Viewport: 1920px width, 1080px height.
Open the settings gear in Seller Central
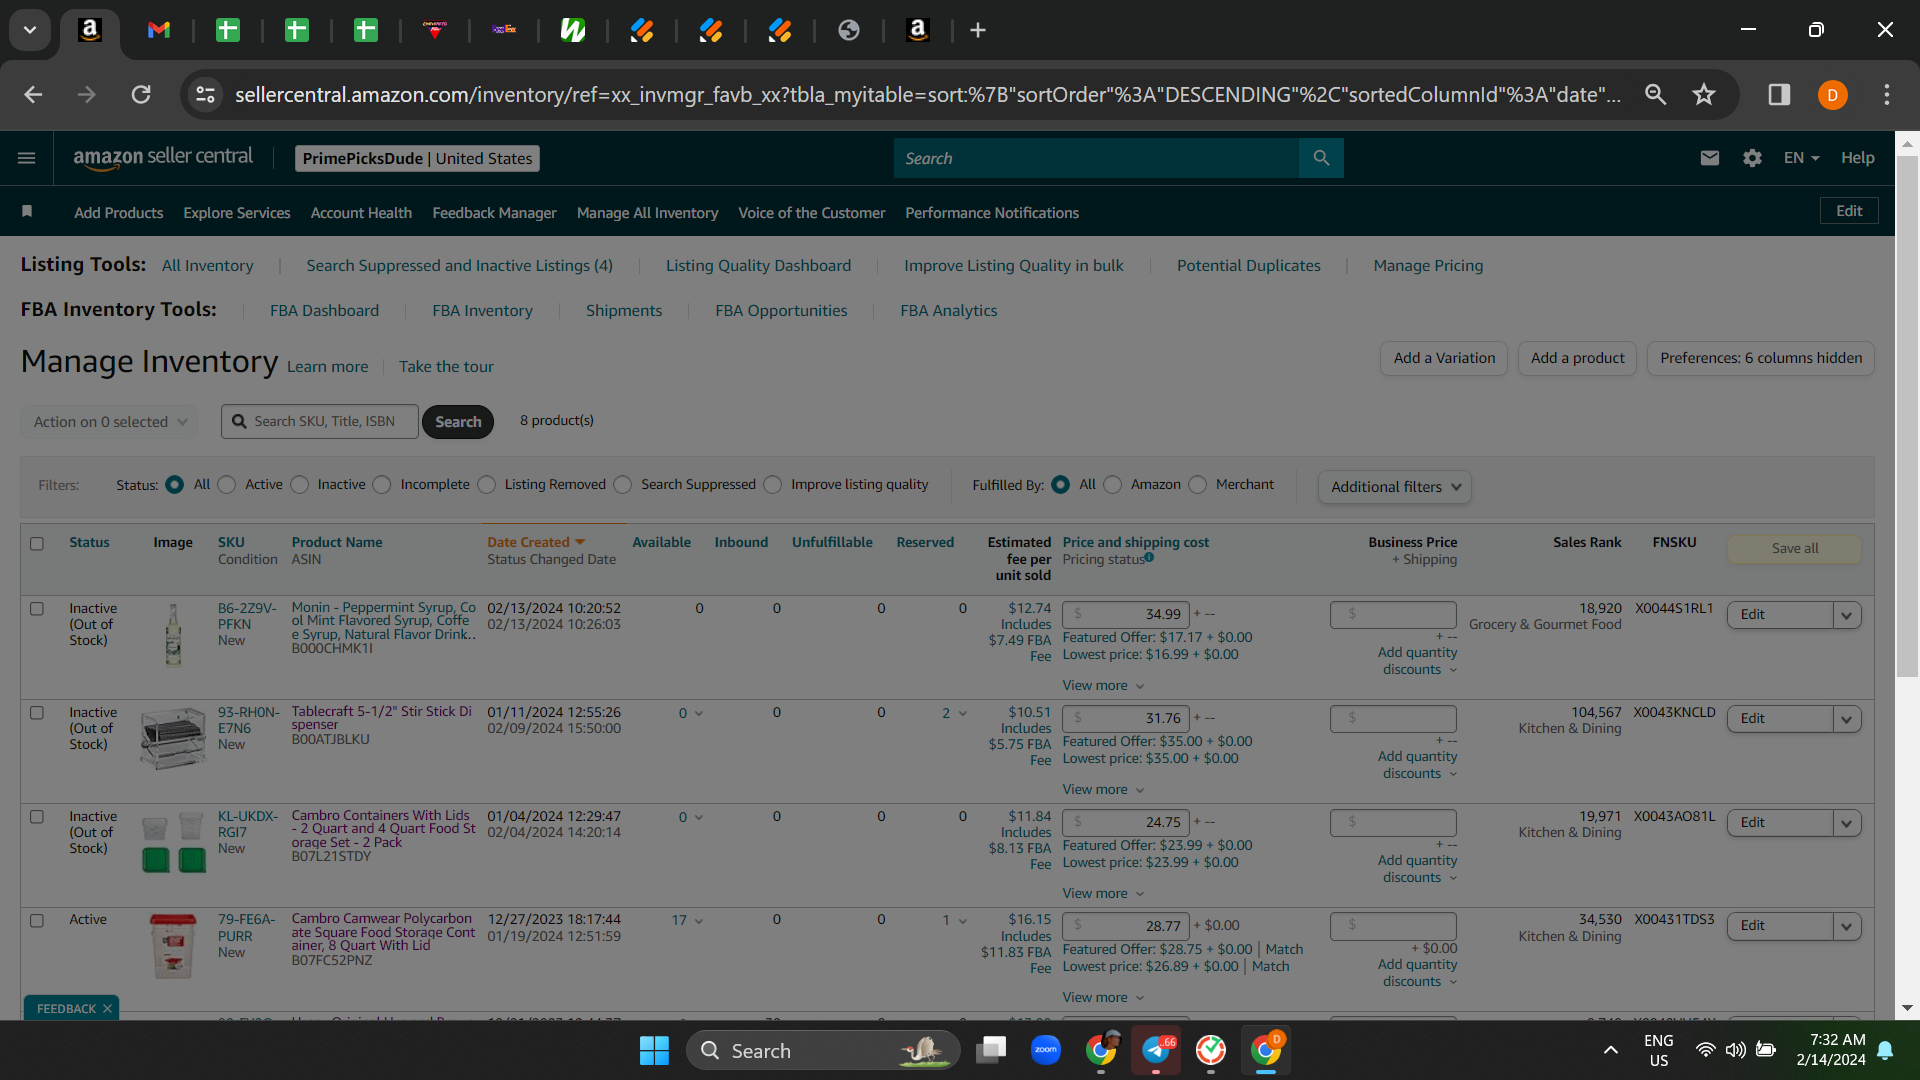pyautogui.click(x=1752, y=158)
